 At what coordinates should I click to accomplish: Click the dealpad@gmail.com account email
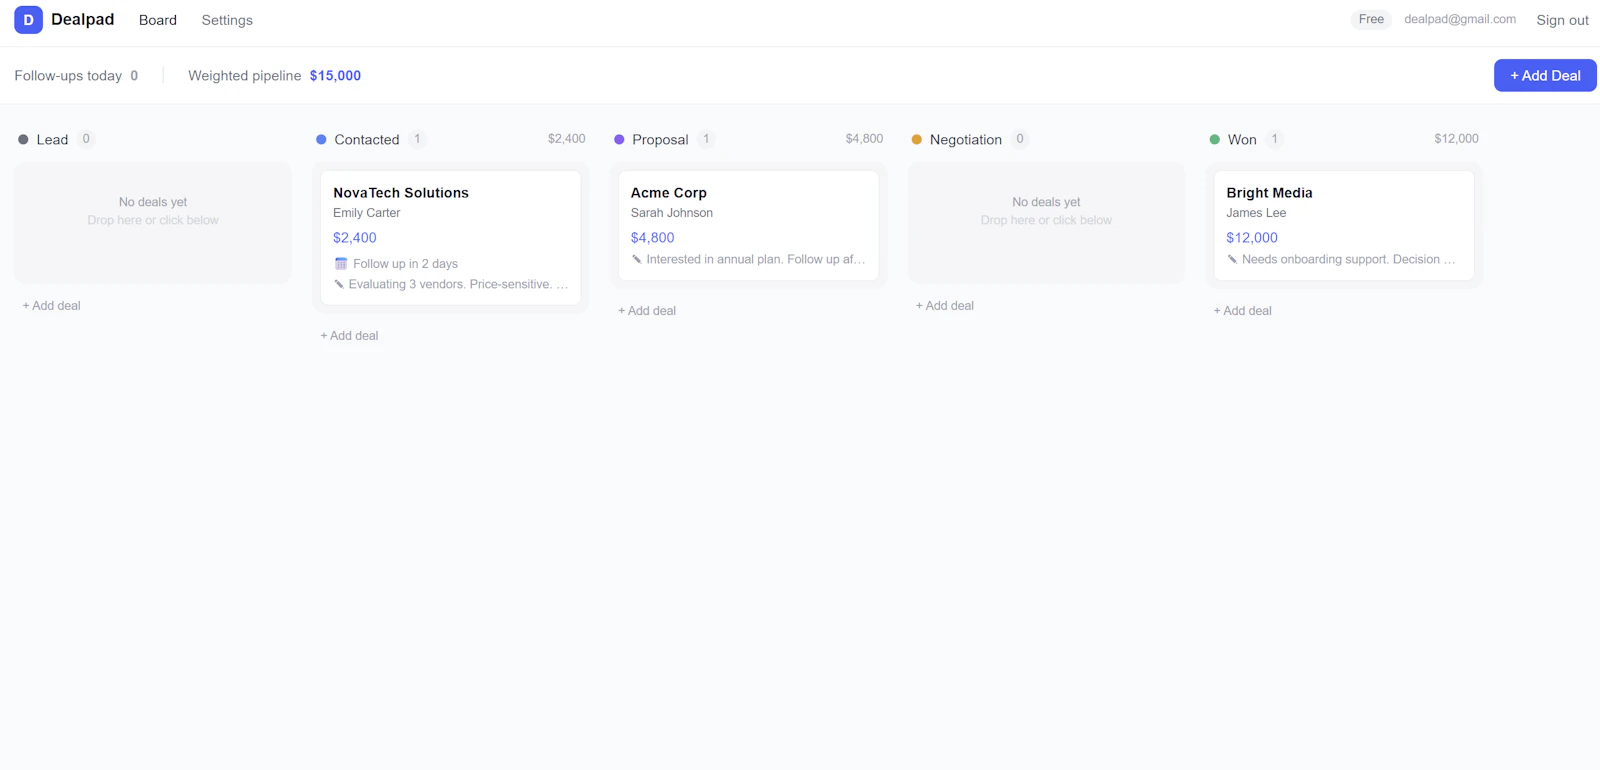[x=1460, y=19]
